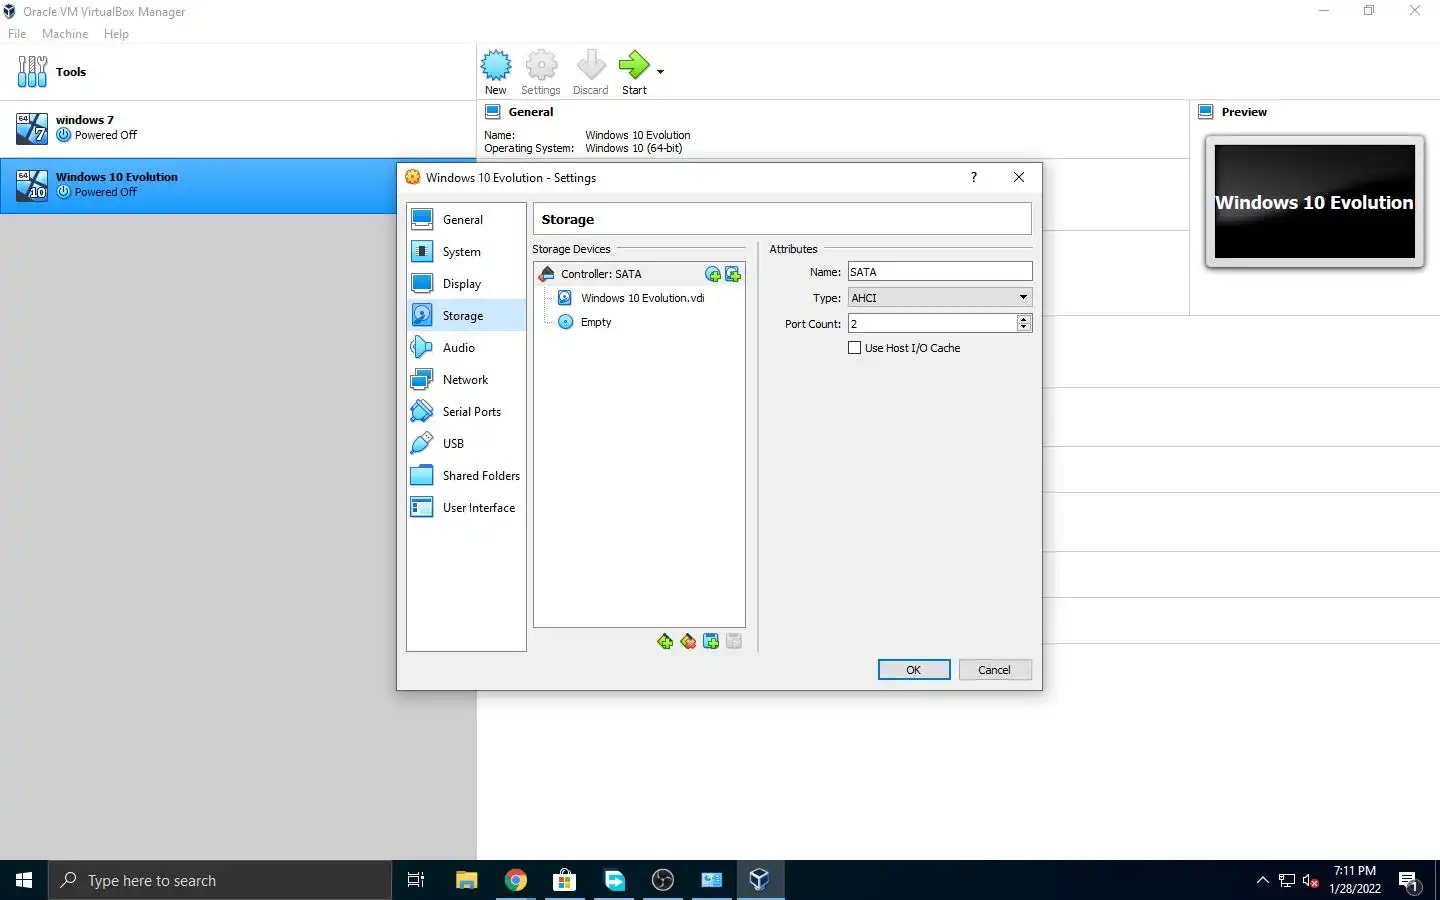This screenshot has height=900, width=1440.
Task: Open File Explorer from the taskbar
Action: (x=466, y=880)
